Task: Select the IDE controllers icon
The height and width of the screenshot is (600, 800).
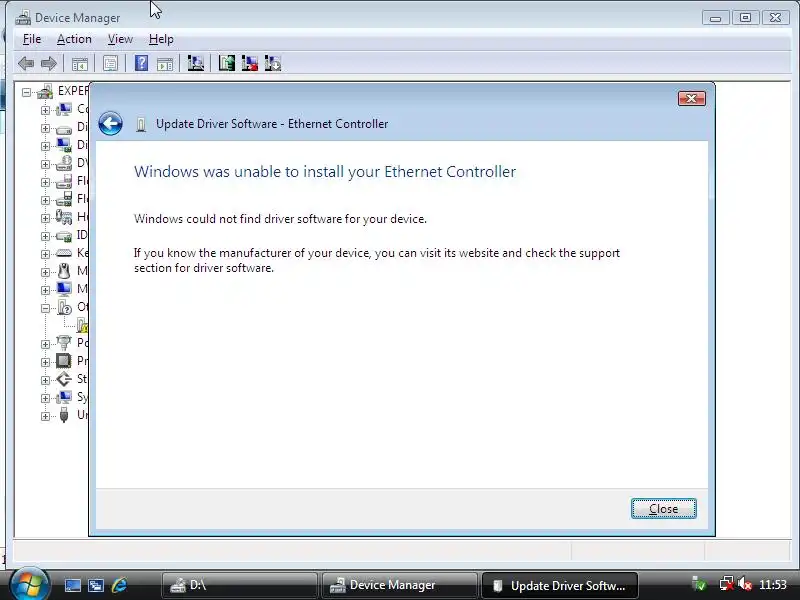Action: click(x=64, y=236)
